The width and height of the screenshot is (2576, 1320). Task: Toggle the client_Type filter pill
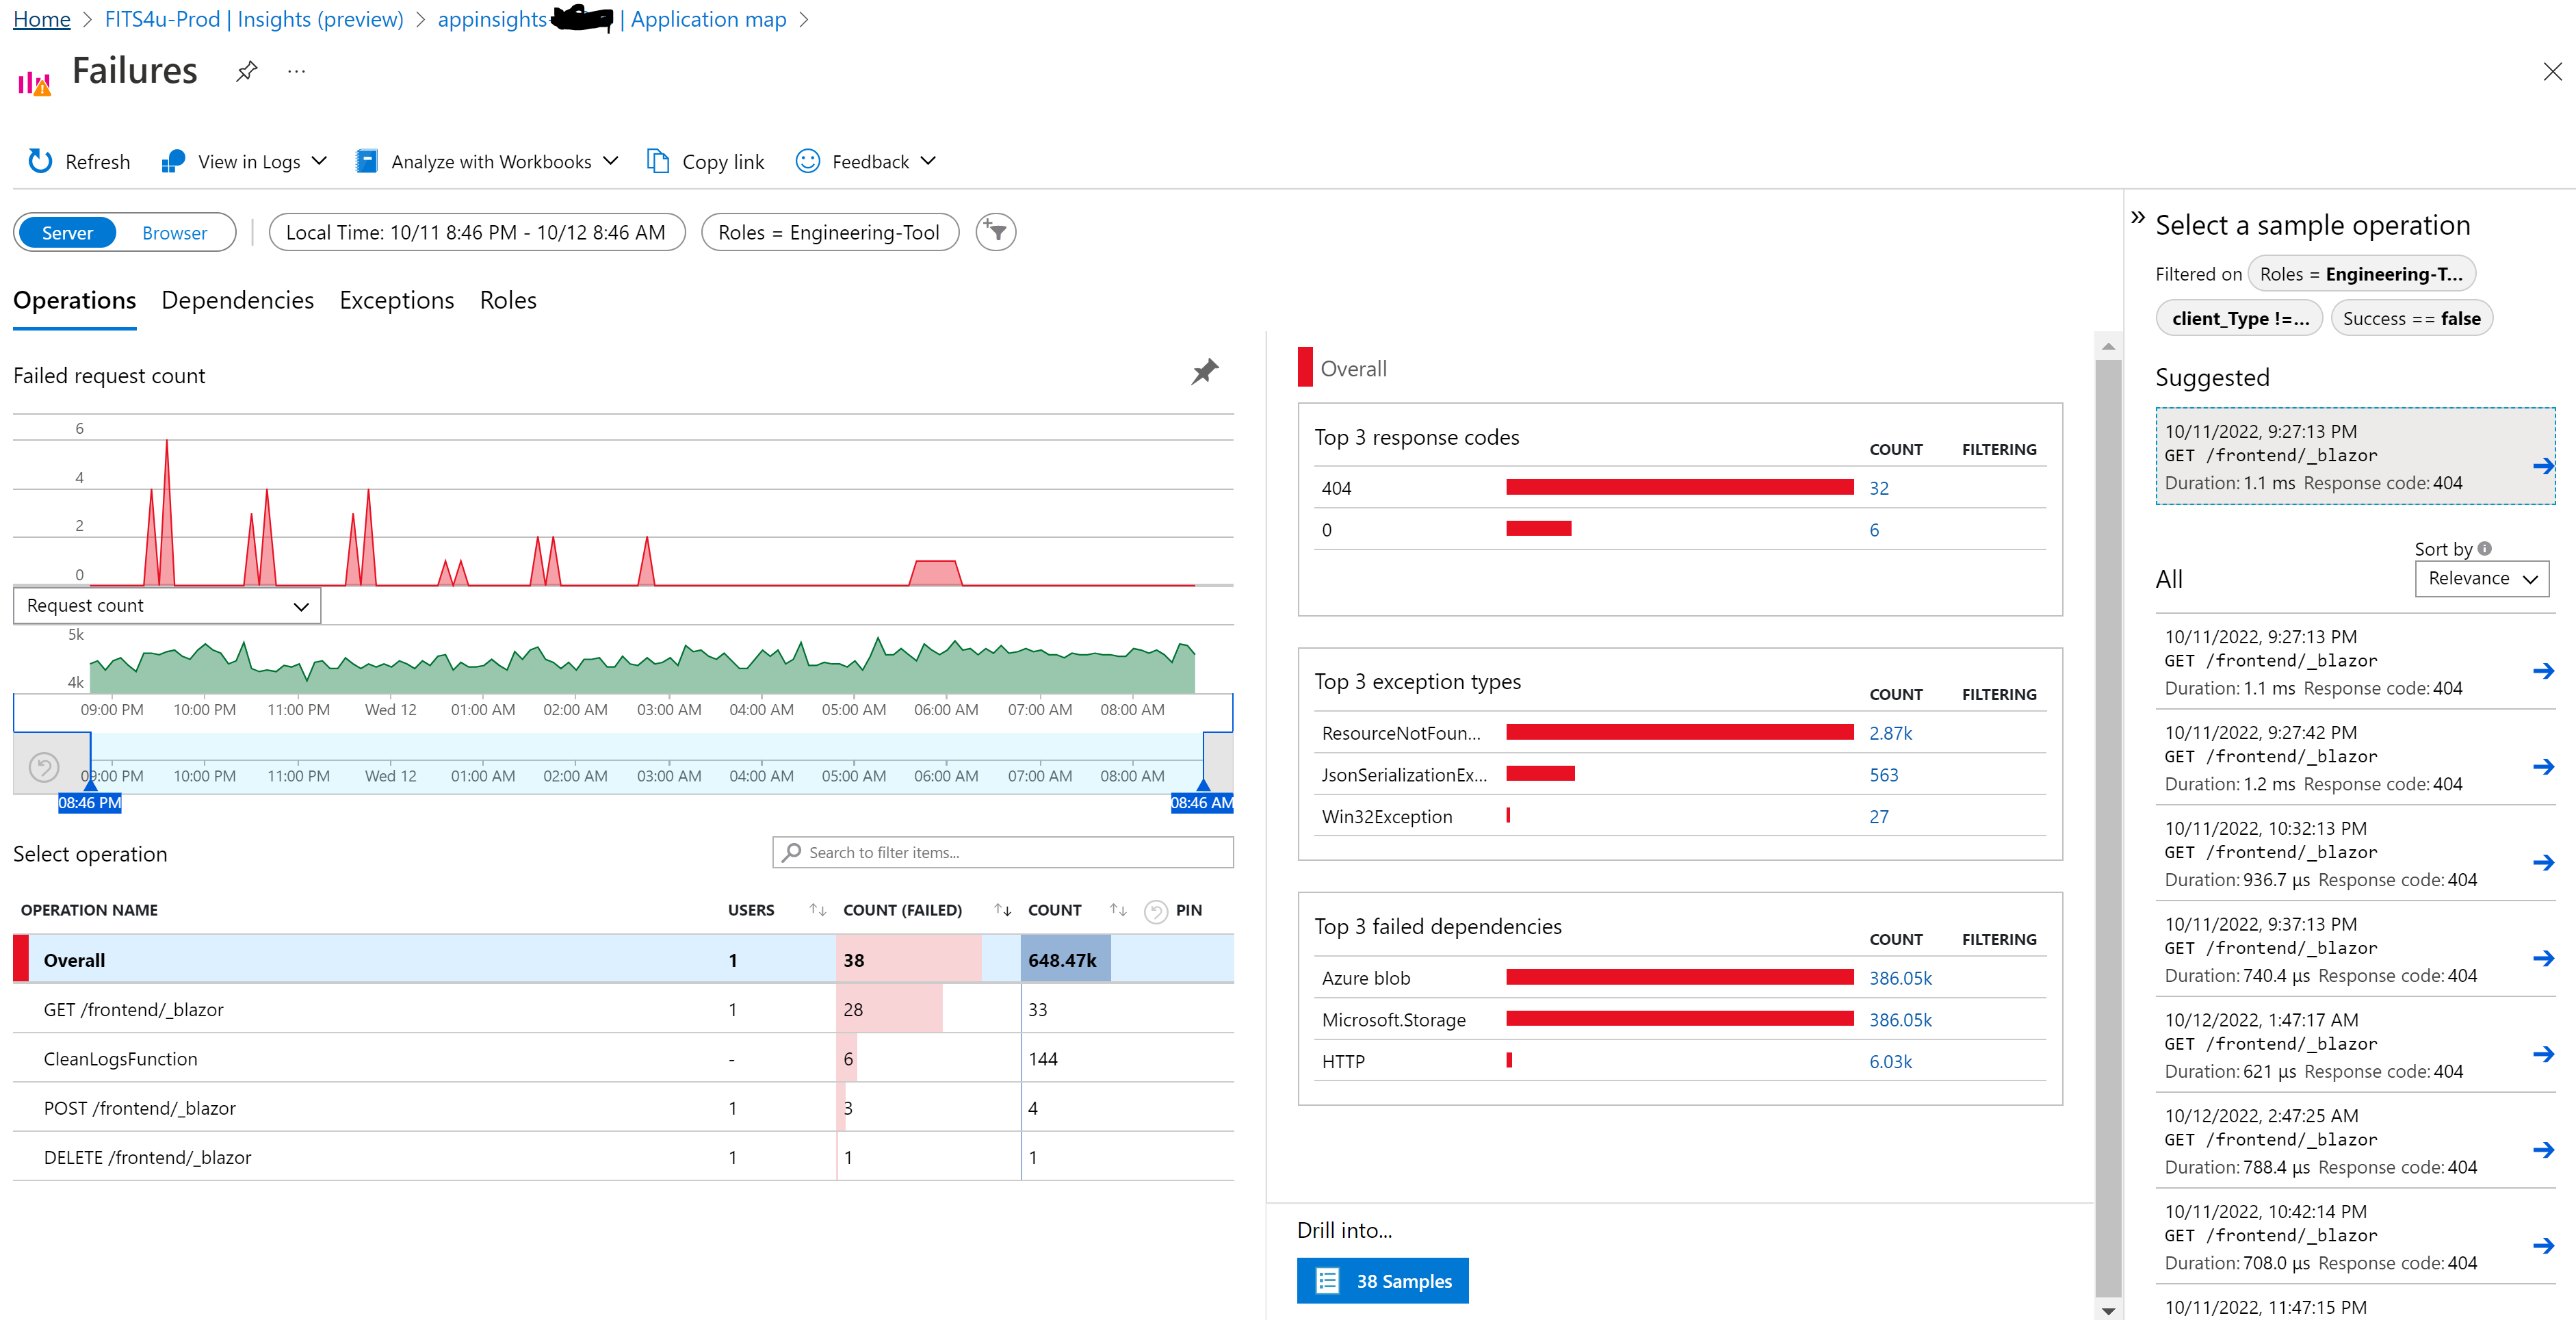tap(2239, 317)
